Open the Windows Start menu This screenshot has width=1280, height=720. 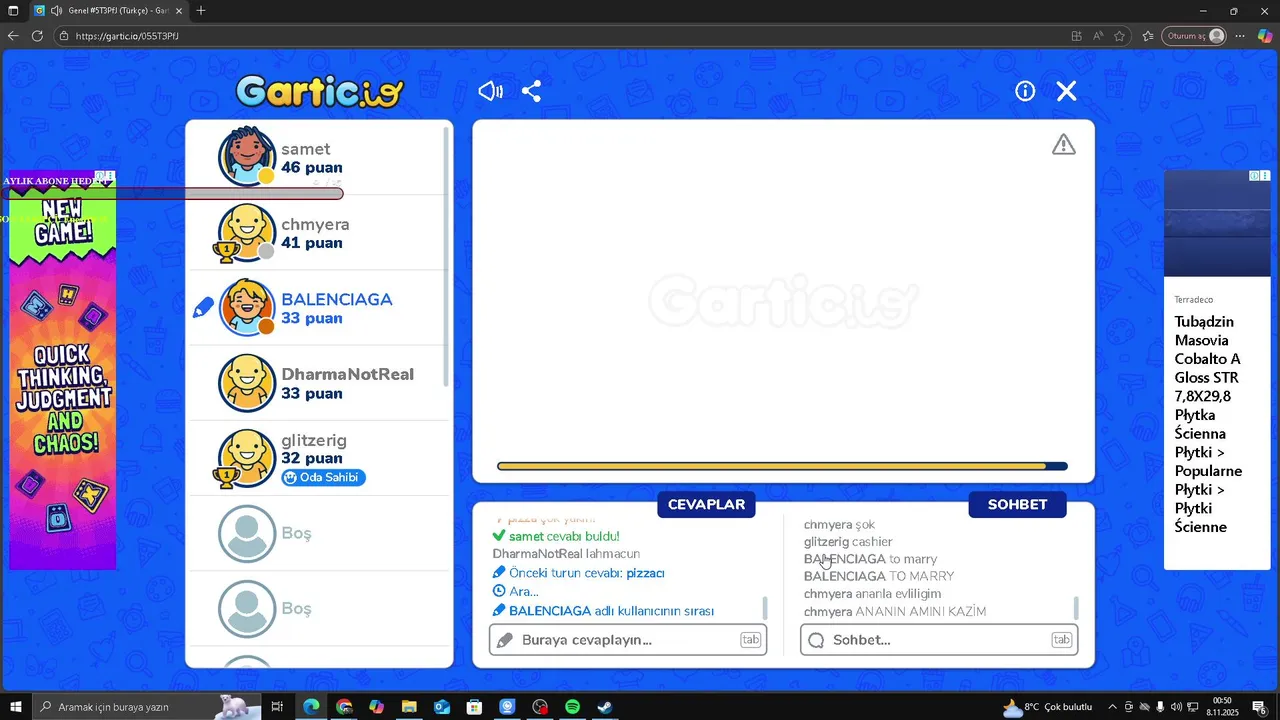[15, 707]
